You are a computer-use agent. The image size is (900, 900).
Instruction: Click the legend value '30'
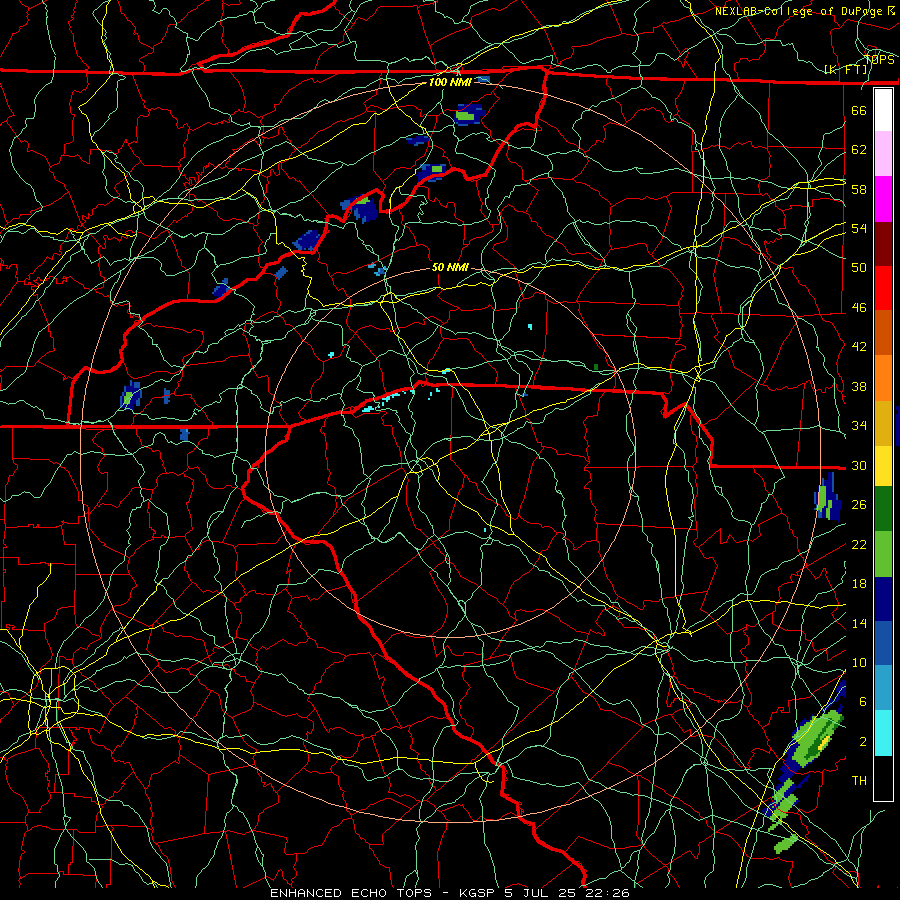(x=859, y=465)
